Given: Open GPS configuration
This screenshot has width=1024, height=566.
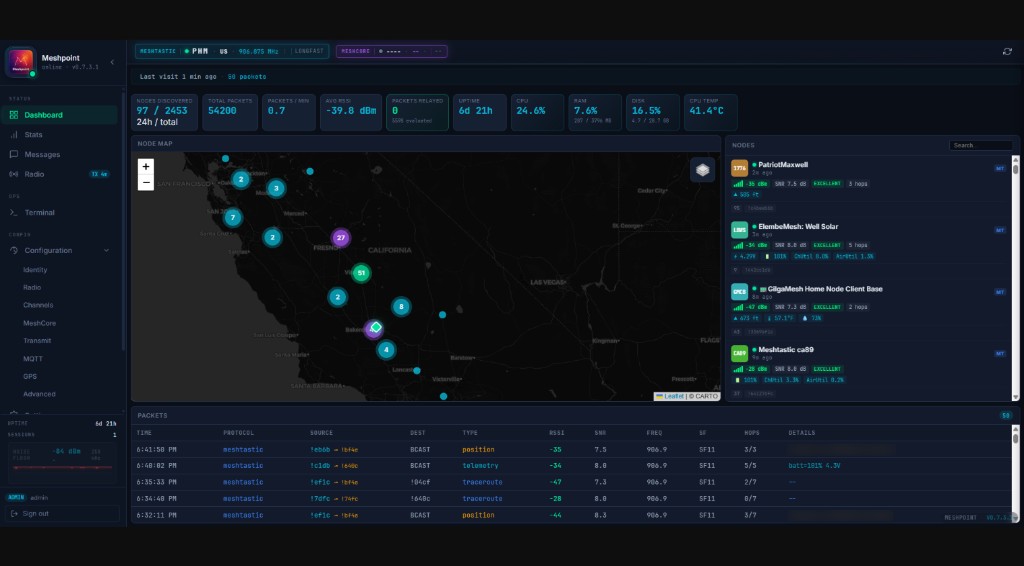Looking at the screenshot, I should [x=30, y=377].
